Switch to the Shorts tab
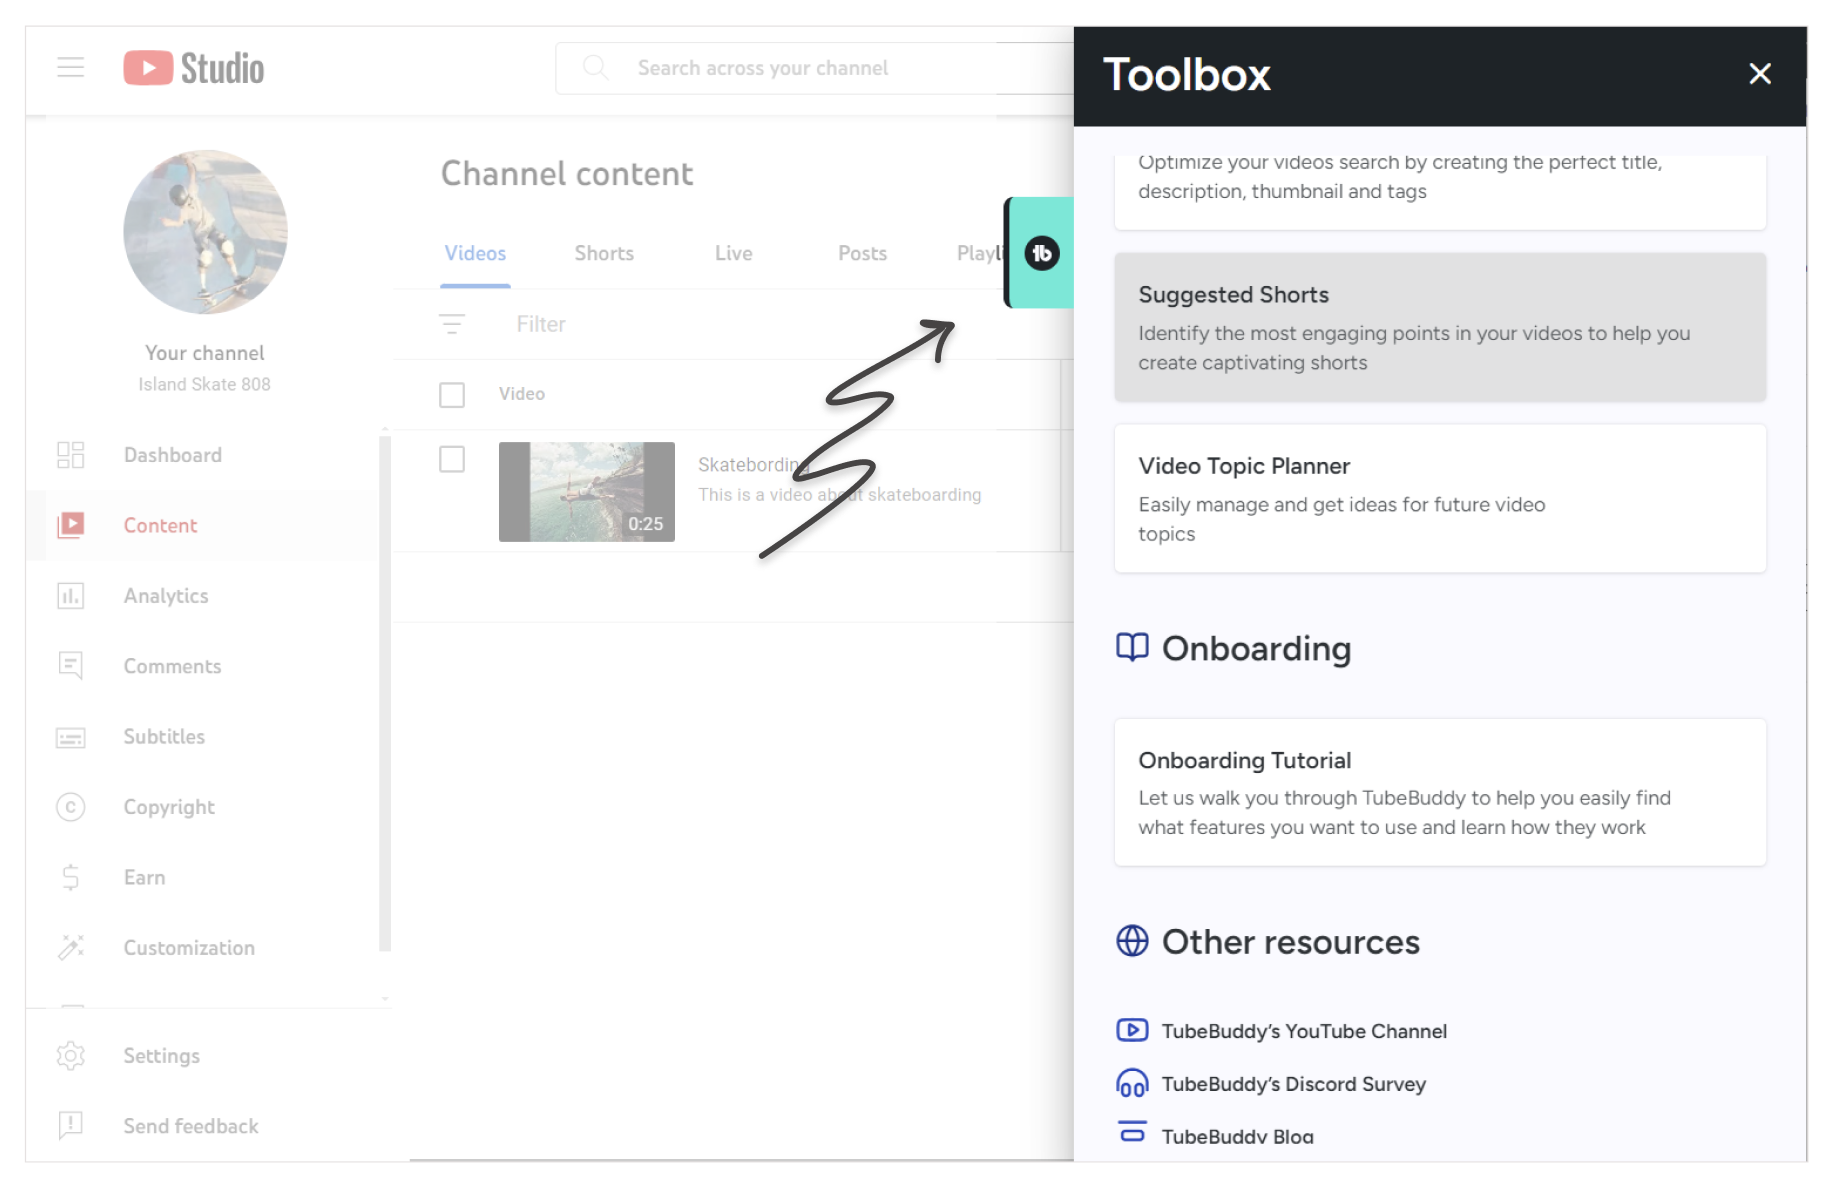 pos(604,253)
